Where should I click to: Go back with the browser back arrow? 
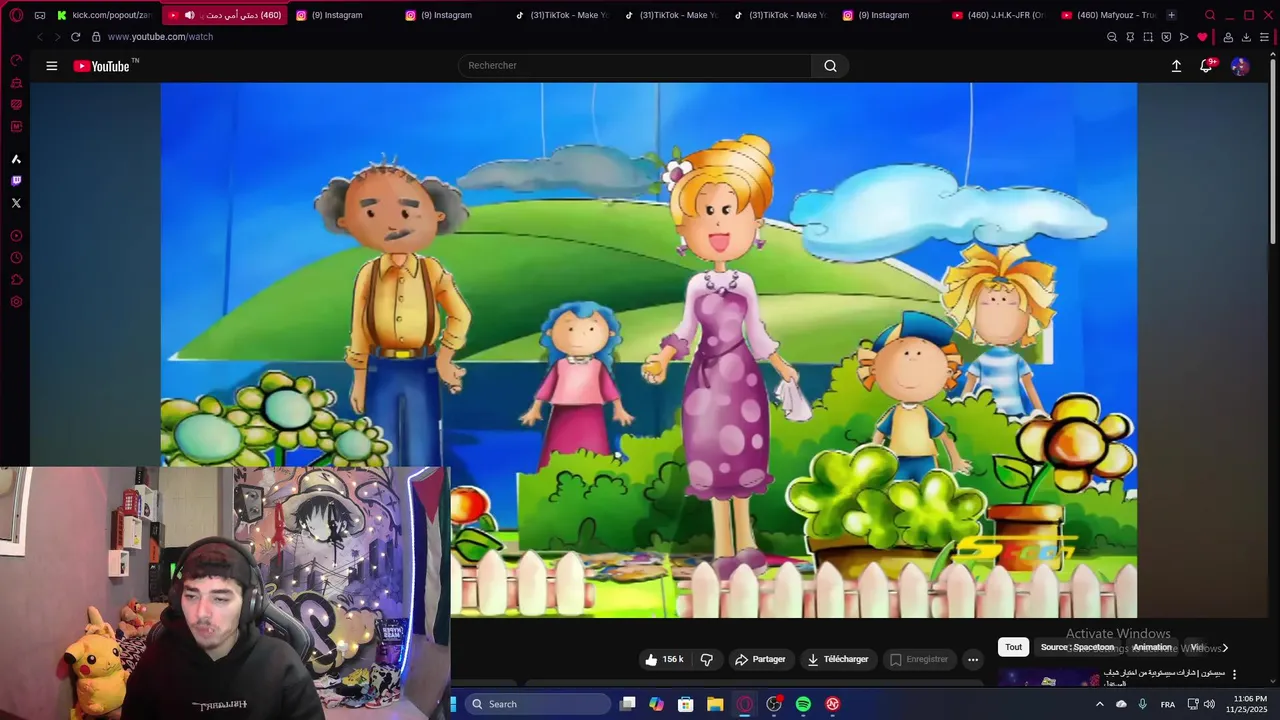coord(40,37)
